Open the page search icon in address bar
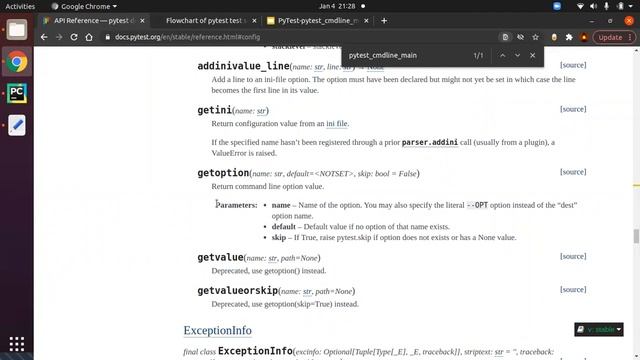The width and height of the screenshot is (640, 360). pyautogui.click(x=505, y=37)
